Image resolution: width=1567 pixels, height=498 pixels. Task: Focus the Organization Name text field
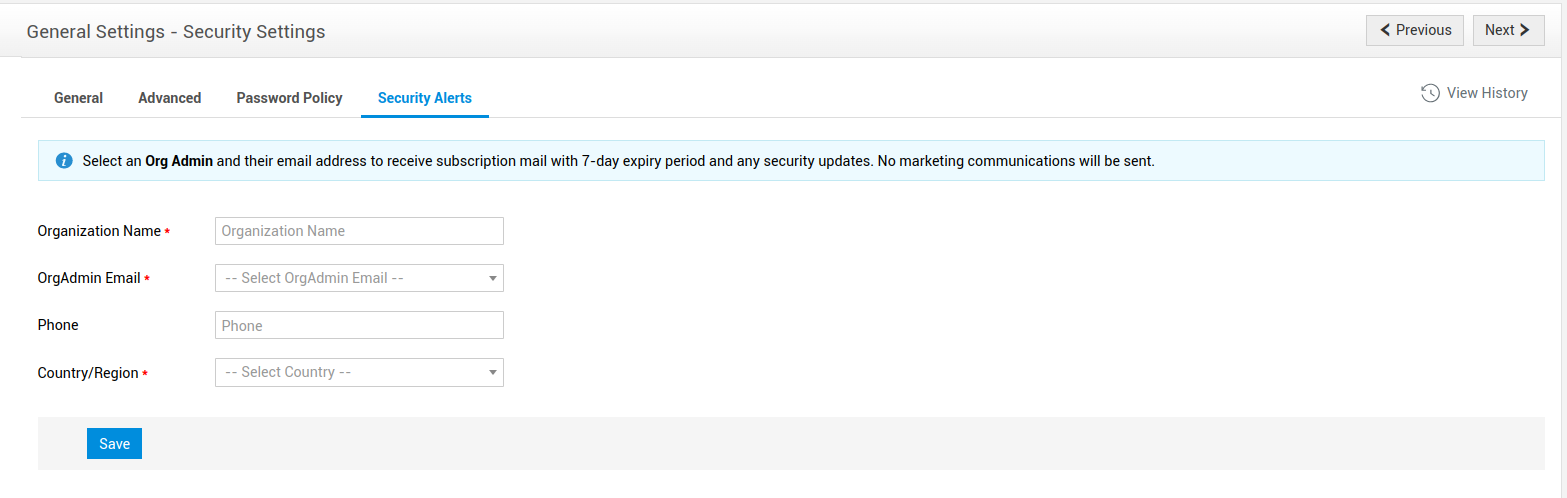[359, 231]
